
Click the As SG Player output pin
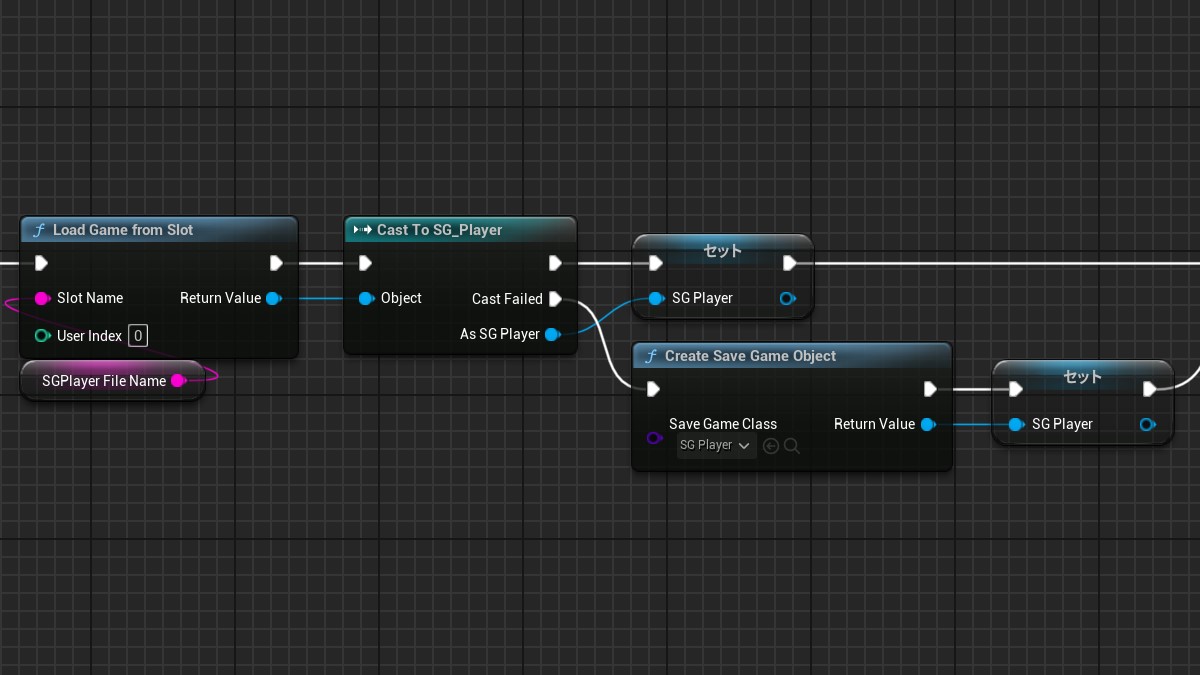tap(551, 334)
